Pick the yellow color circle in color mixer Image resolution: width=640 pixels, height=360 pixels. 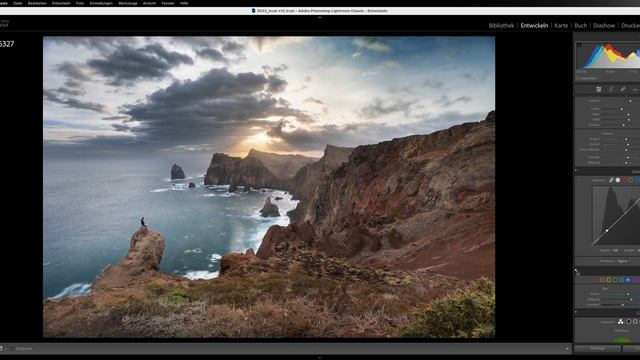(609, 280)
